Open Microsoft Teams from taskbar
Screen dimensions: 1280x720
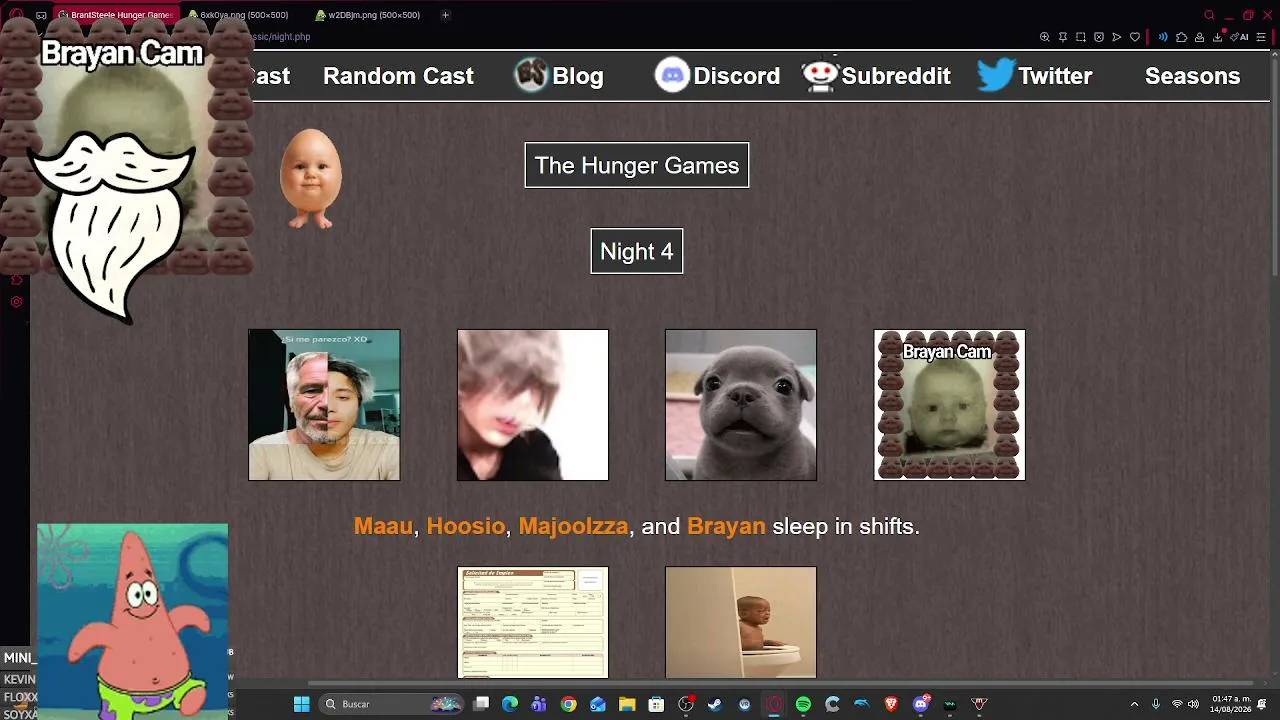(539, 704)
